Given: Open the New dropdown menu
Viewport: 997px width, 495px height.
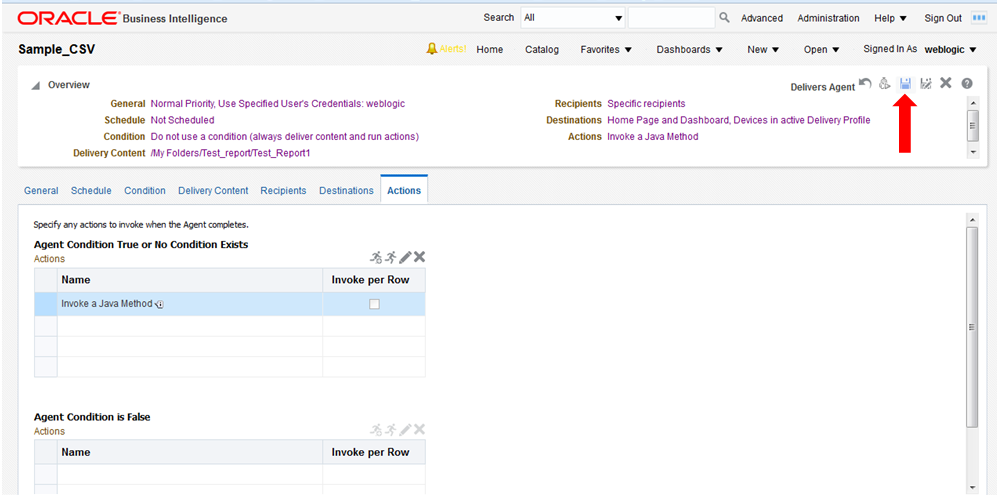Looking at the screenshot, I should click(x=763, y=49).
